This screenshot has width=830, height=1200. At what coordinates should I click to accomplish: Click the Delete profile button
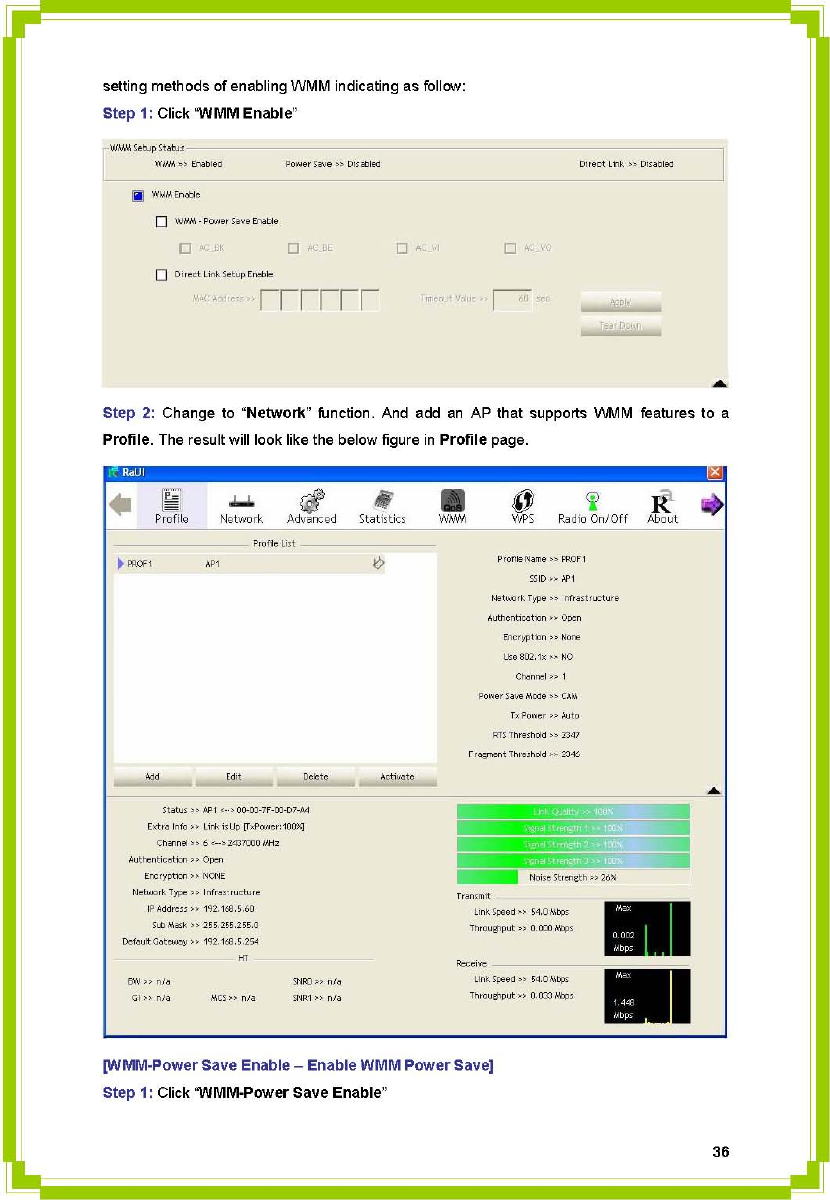tap(316, 777)
